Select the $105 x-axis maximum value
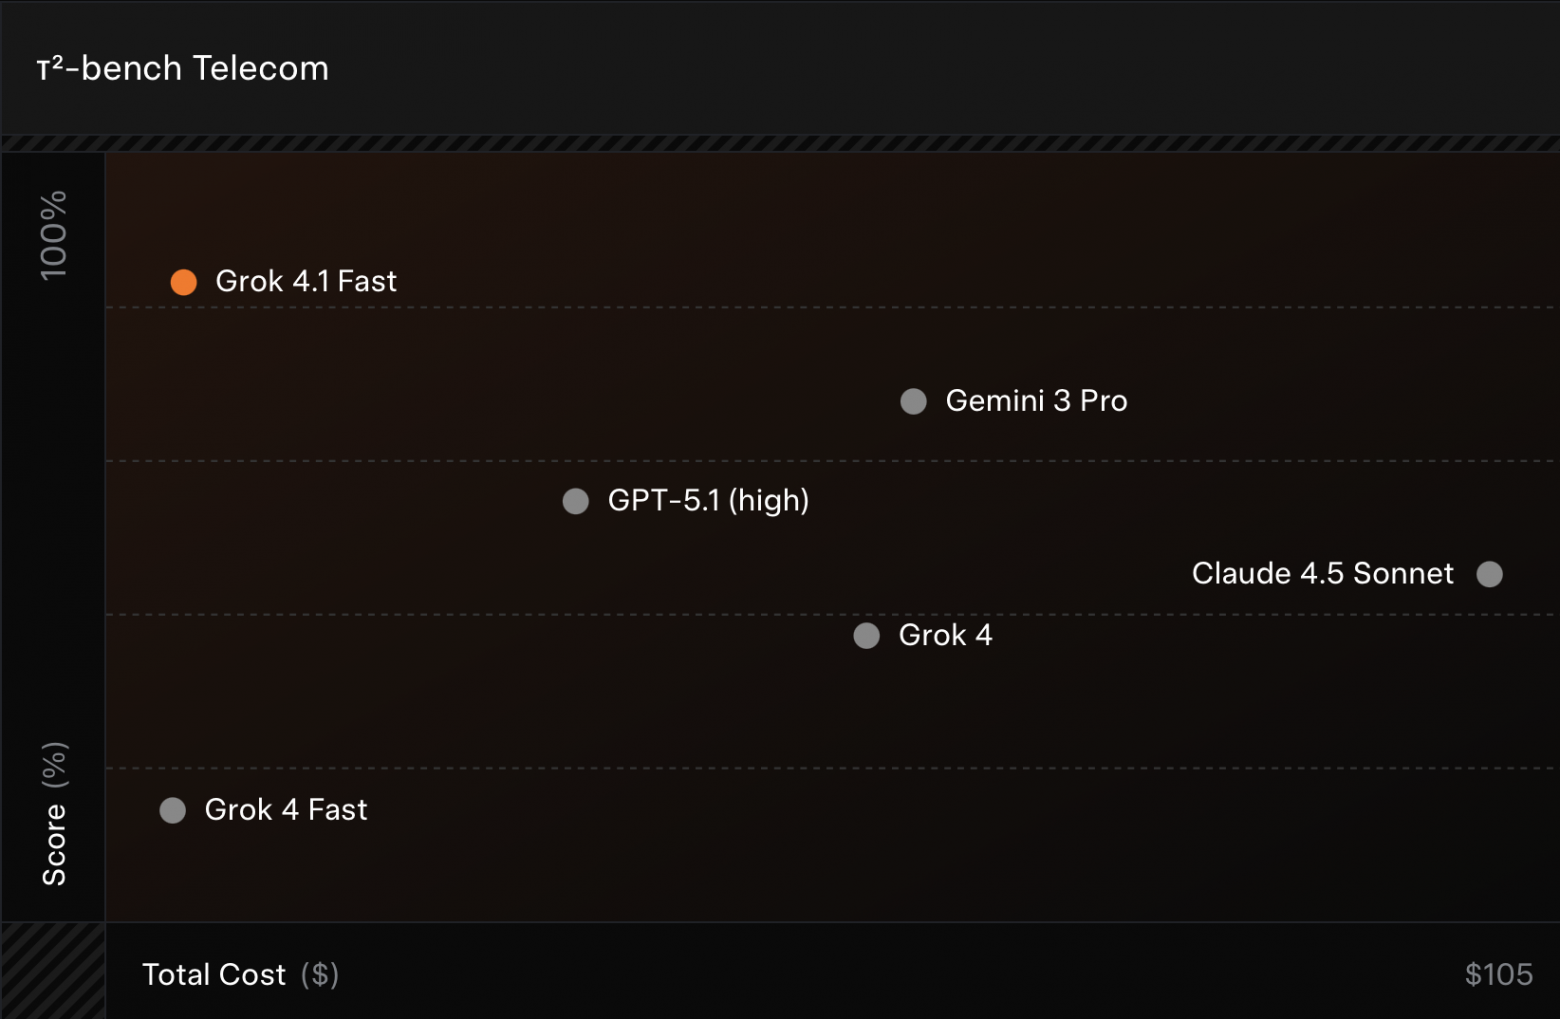 (1498, 975)
